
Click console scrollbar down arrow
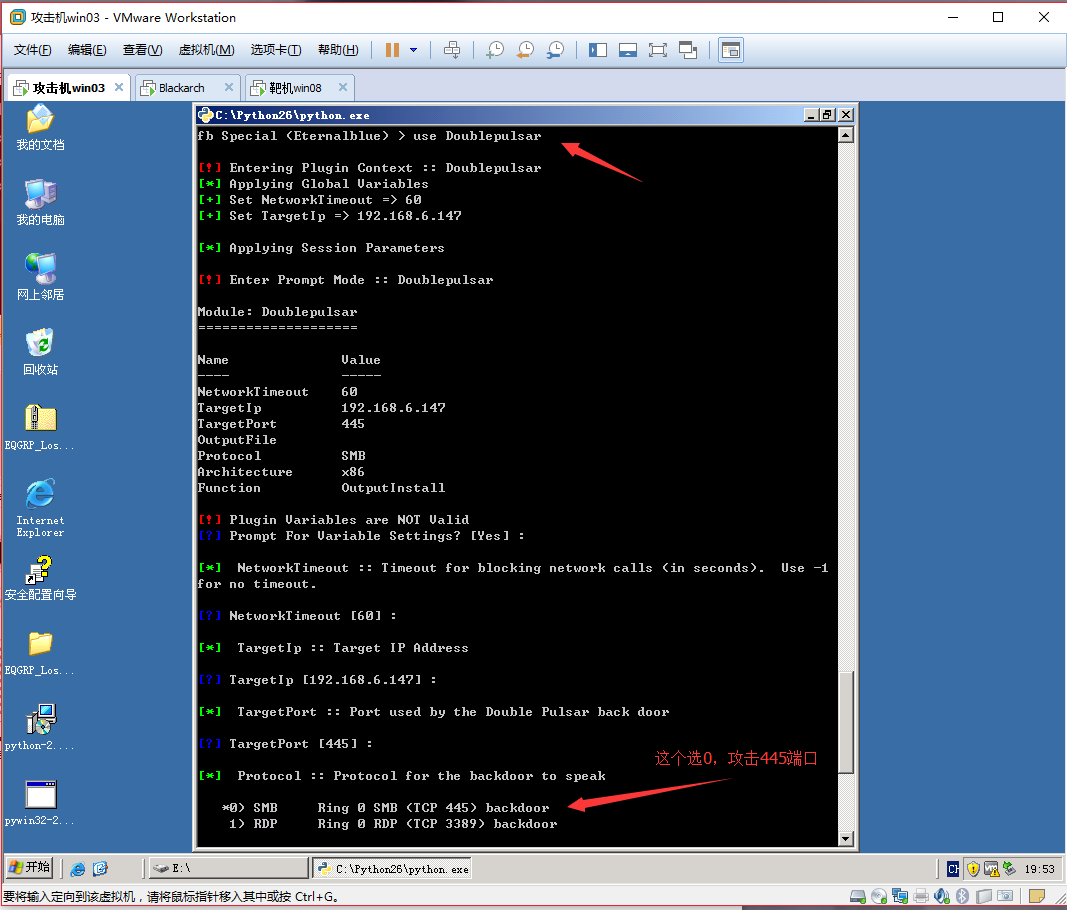coord(845,839)
